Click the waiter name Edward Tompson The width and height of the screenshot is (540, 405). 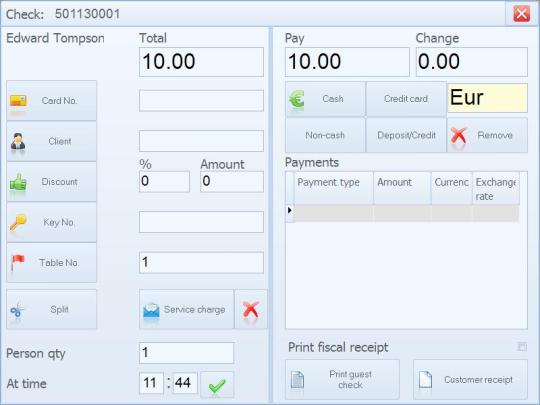click(55, 38)
